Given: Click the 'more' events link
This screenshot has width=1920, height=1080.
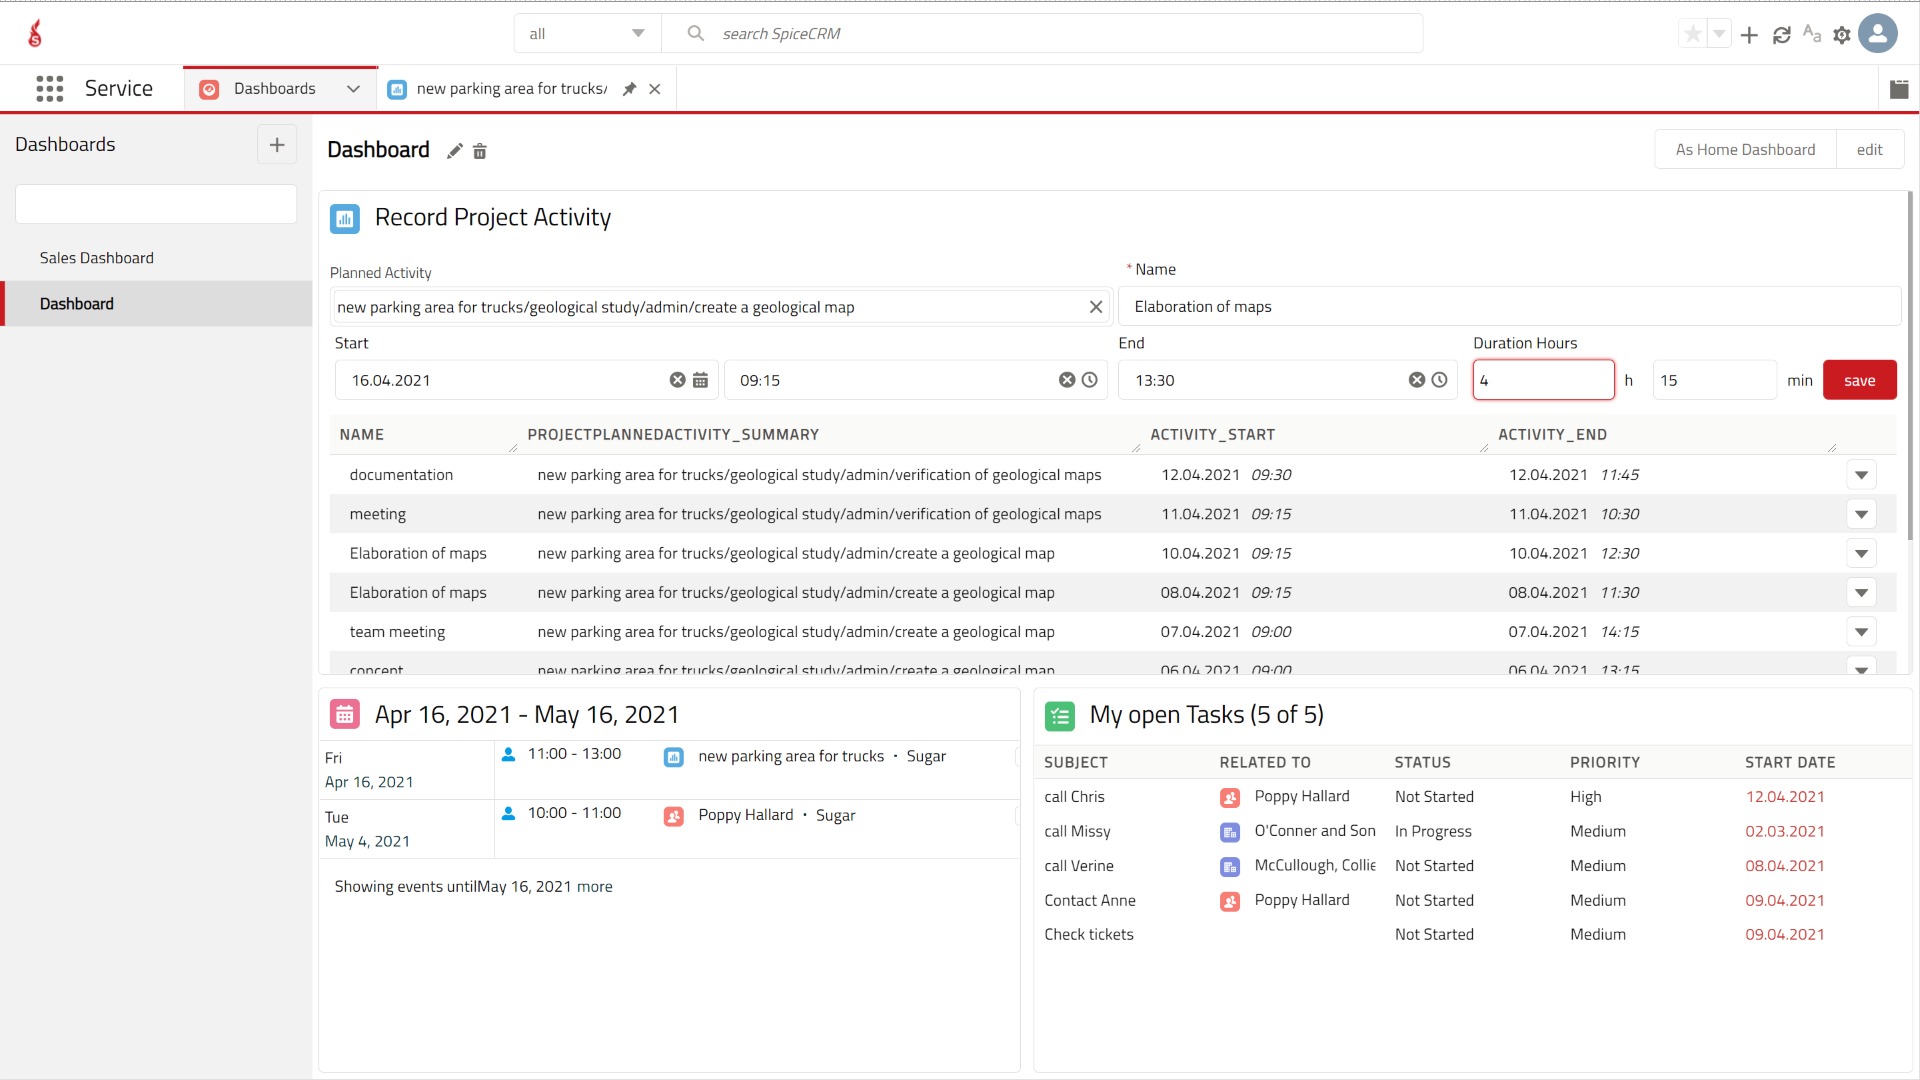Looking at the screenshot, I should tap(595, 887).
